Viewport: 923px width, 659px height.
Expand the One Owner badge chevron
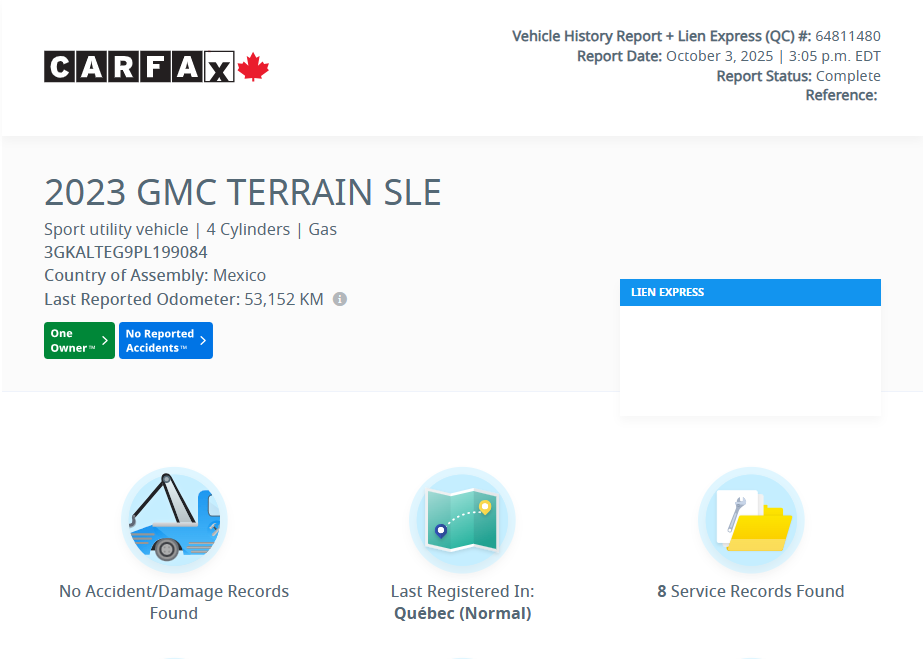point(105,340)
